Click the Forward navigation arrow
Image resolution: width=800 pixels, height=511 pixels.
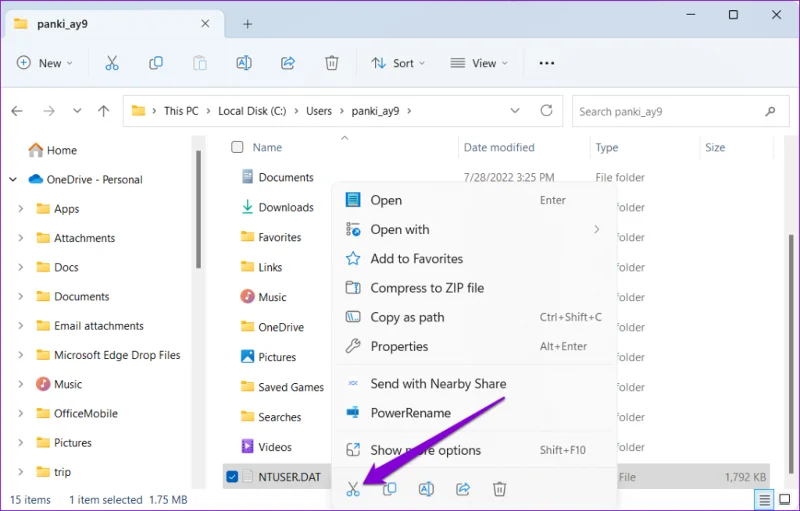tap(48, 111)
